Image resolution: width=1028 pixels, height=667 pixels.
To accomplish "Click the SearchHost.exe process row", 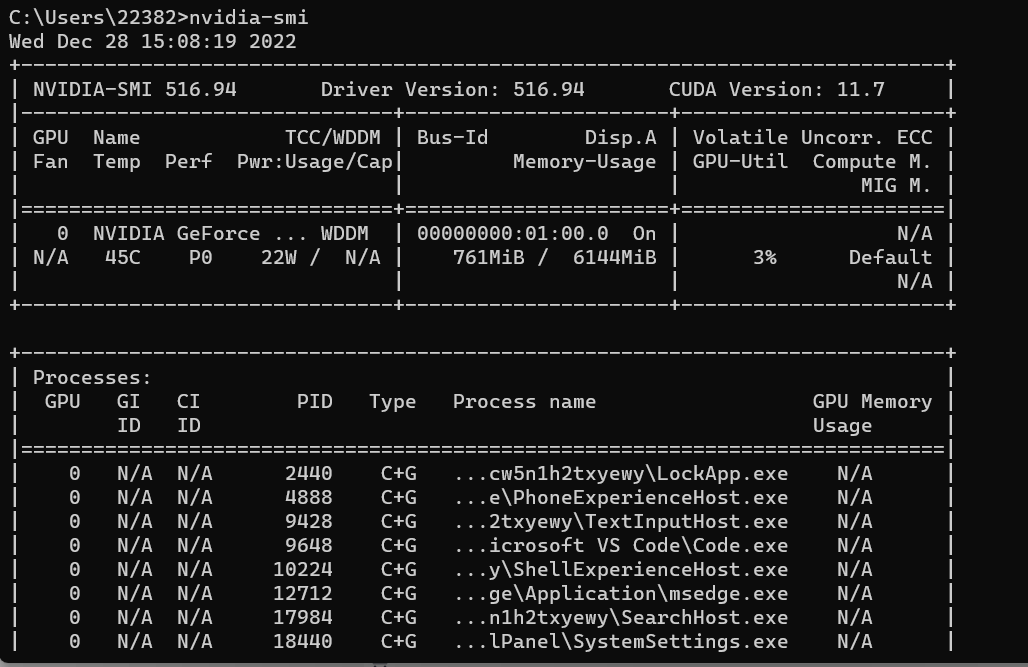I will (x=620, y=618).
